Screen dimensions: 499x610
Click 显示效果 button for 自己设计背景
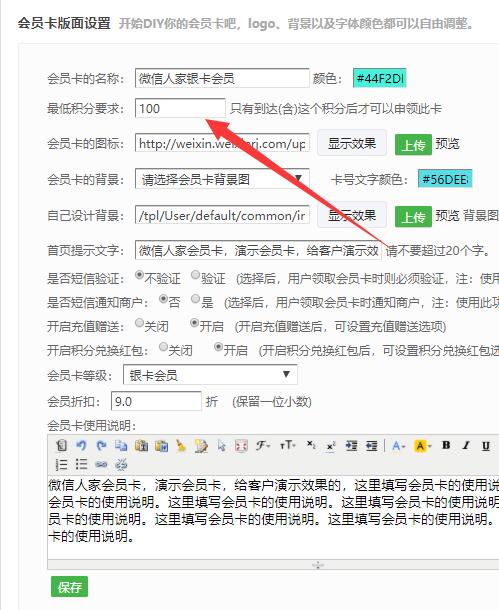pyautogui.click(x=352, y=215)
